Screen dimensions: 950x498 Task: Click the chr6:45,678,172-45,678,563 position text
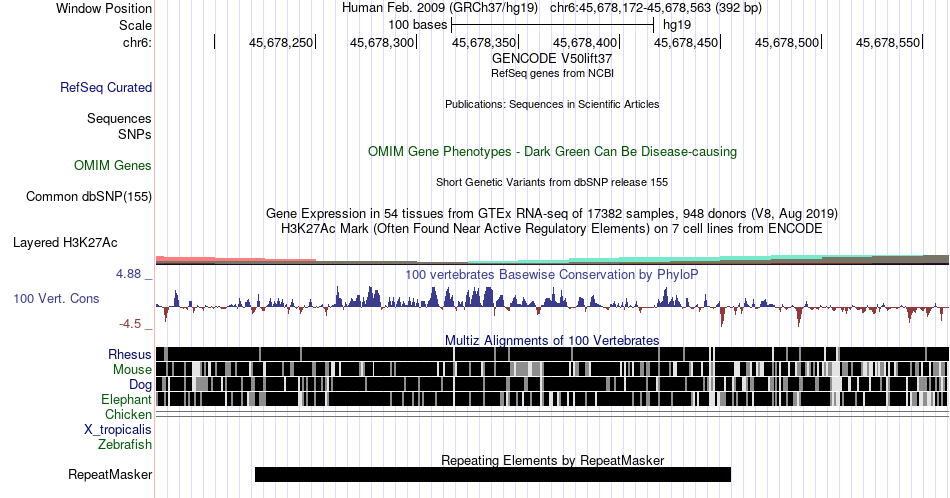[x=656, y=8]
